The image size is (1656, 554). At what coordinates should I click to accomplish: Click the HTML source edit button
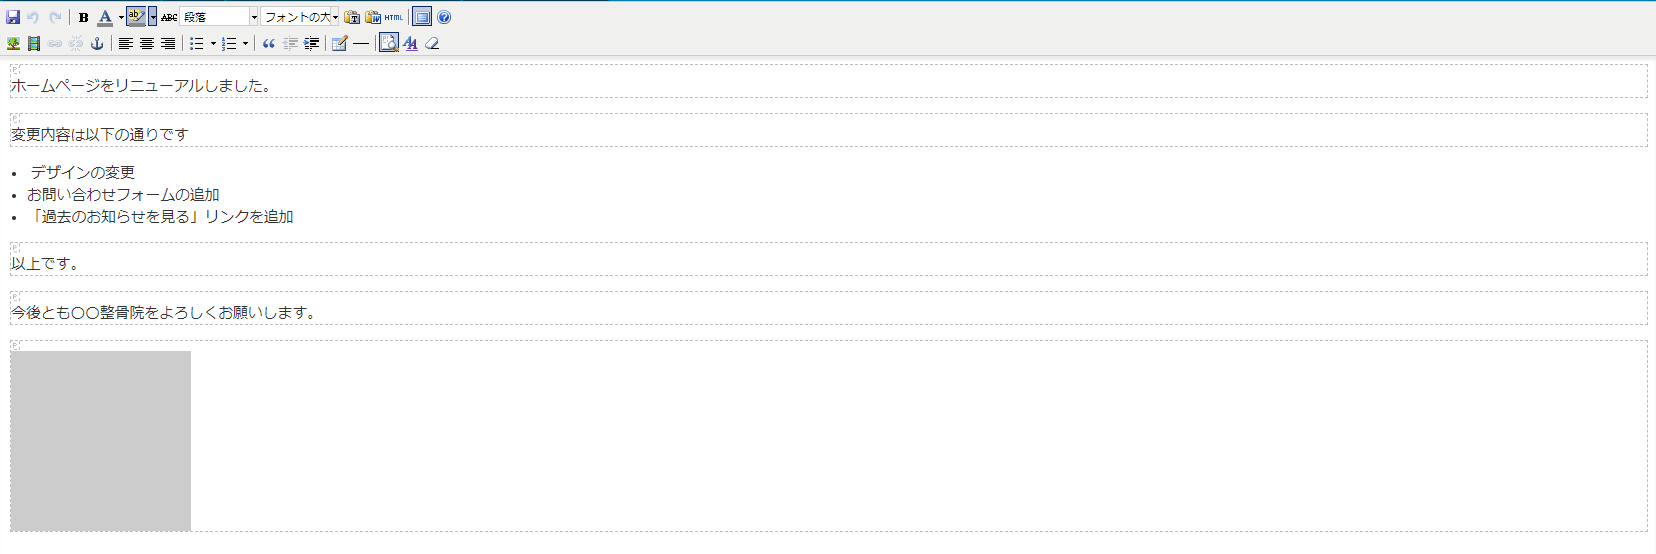pyautogui.click(x=394, y=17)
